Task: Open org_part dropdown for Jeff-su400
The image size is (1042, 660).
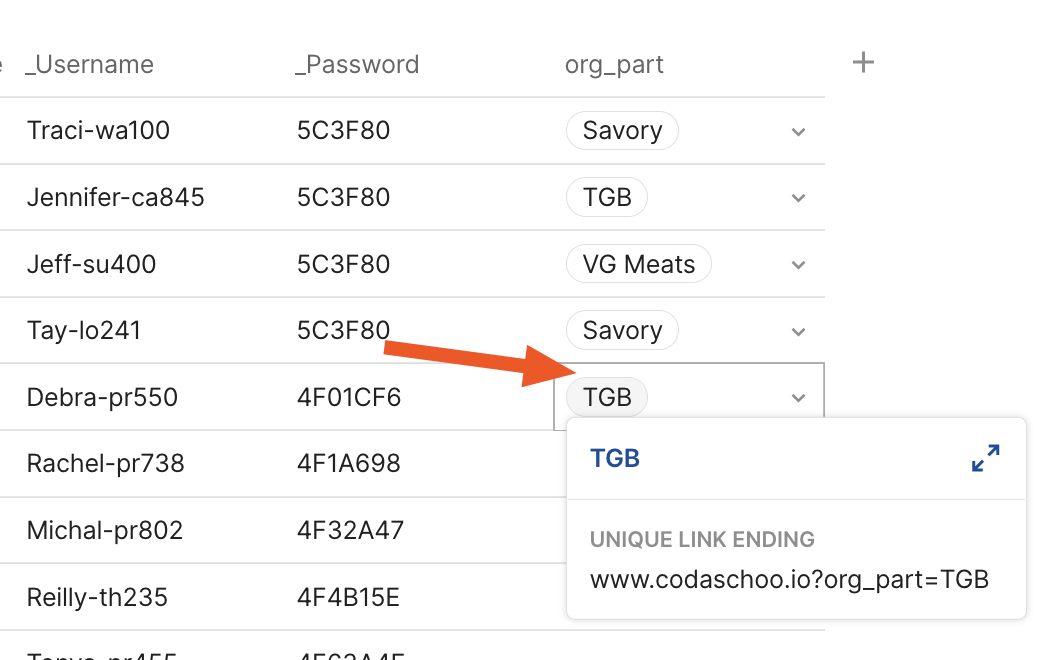Action: coord(798,265)
